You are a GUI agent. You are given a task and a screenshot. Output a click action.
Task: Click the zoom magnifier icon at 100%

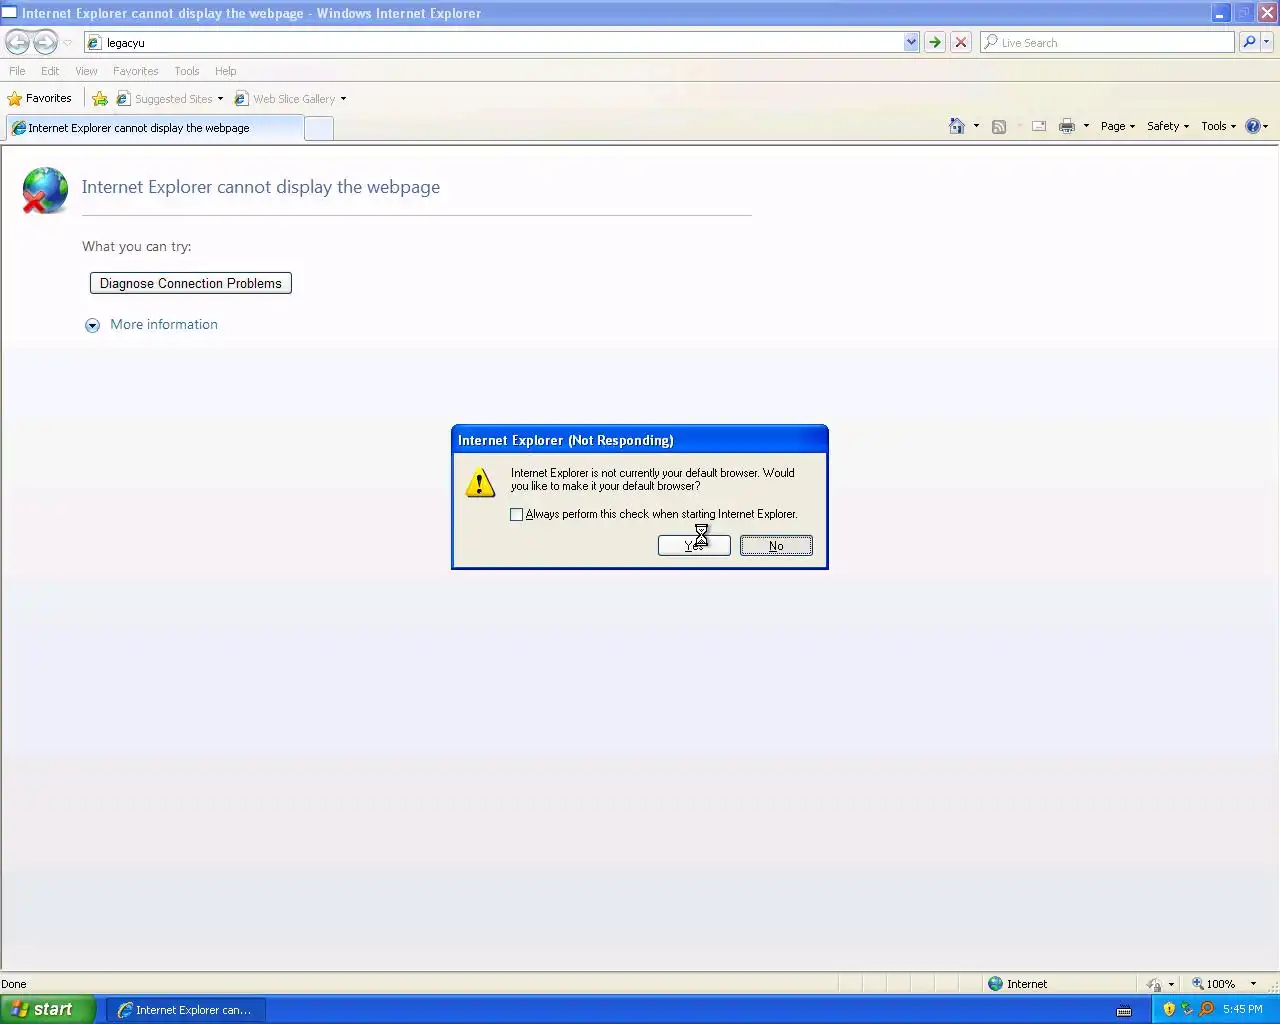tap(1197, 984)
